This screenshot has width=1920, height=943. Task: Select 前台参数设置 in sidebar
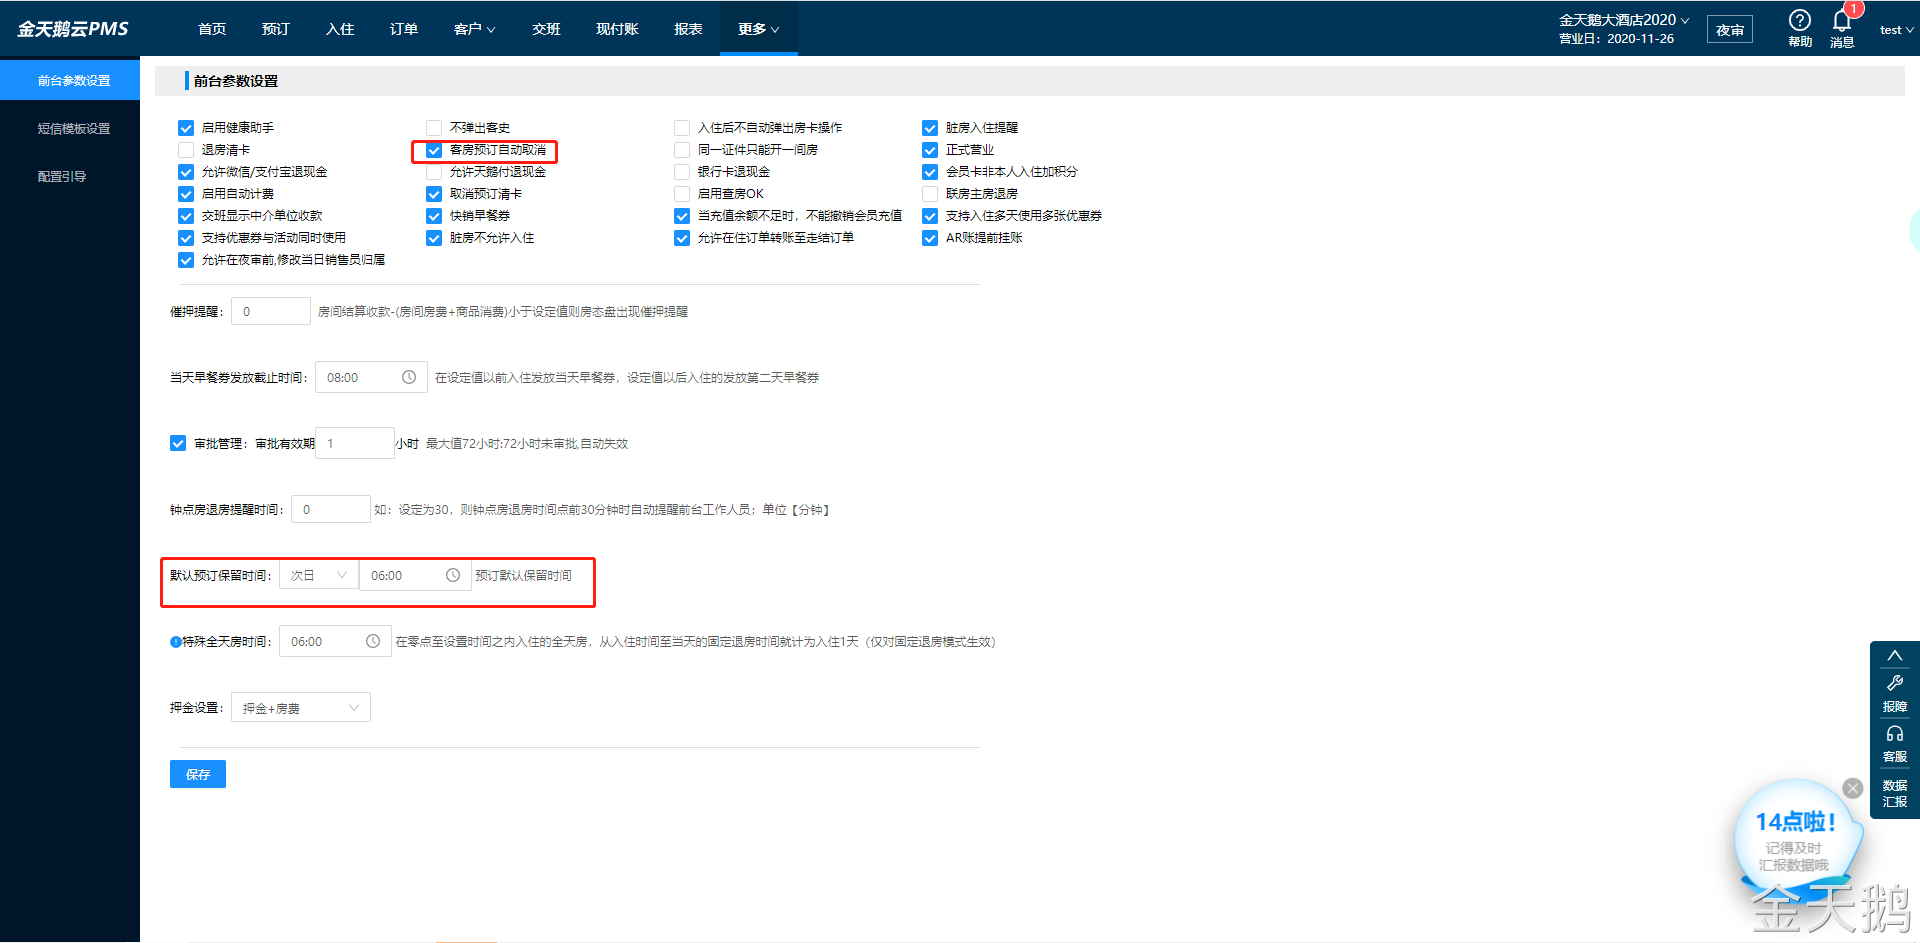coord(70,80)
